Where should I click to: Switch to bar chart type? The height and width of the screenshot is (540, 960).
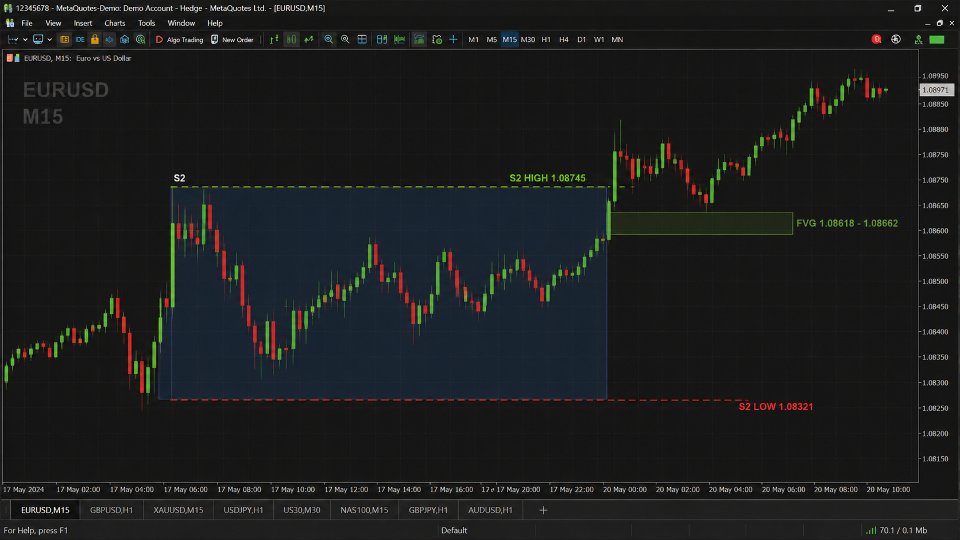[x=274, y=39]
